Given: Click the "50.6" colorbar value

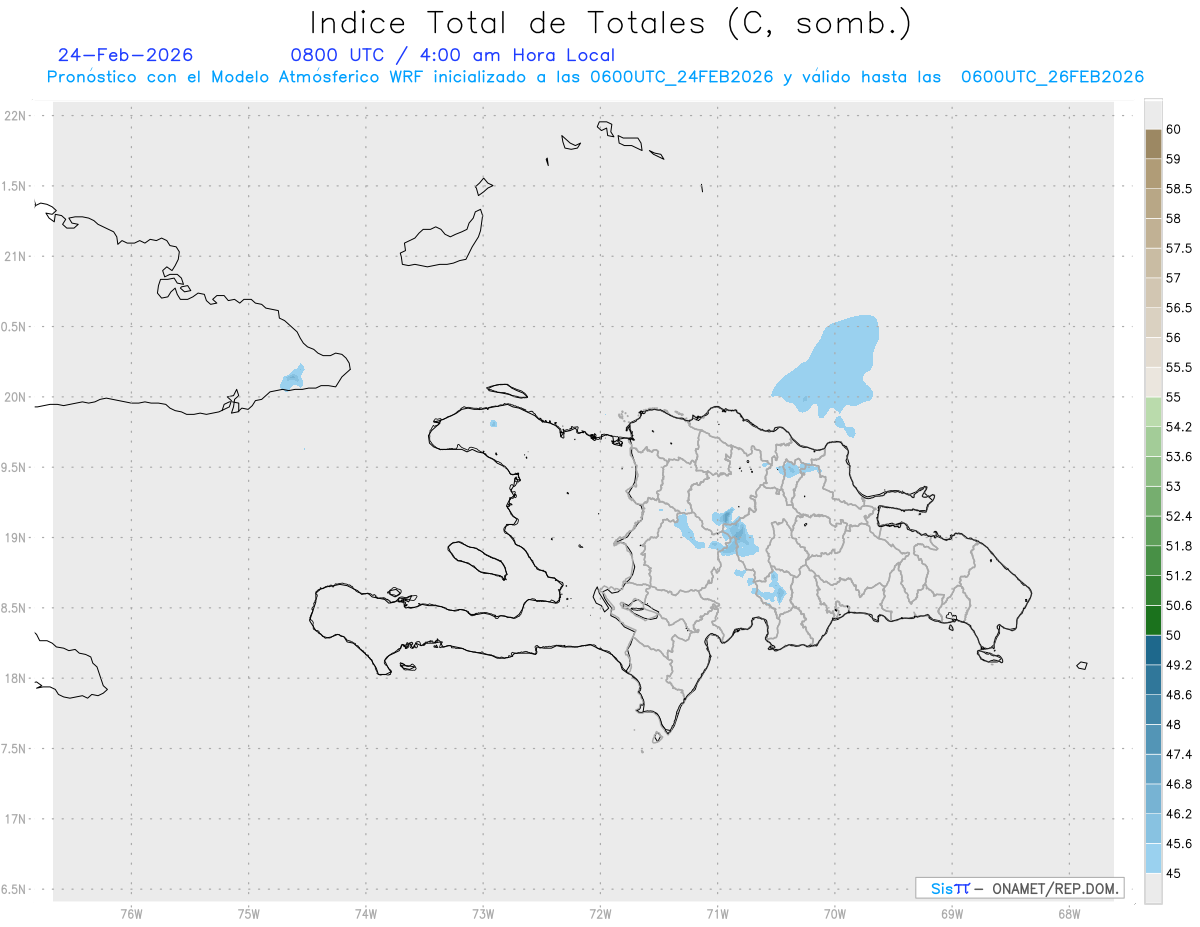Looking at the screenshot, I should point(1179,605).
